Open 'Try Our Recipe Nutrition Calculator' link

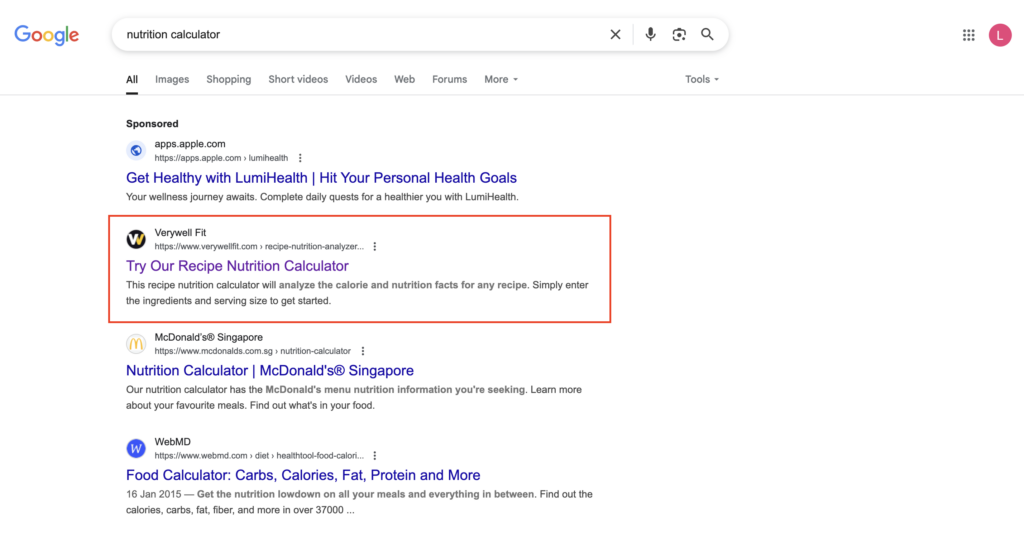click(237, 266)
